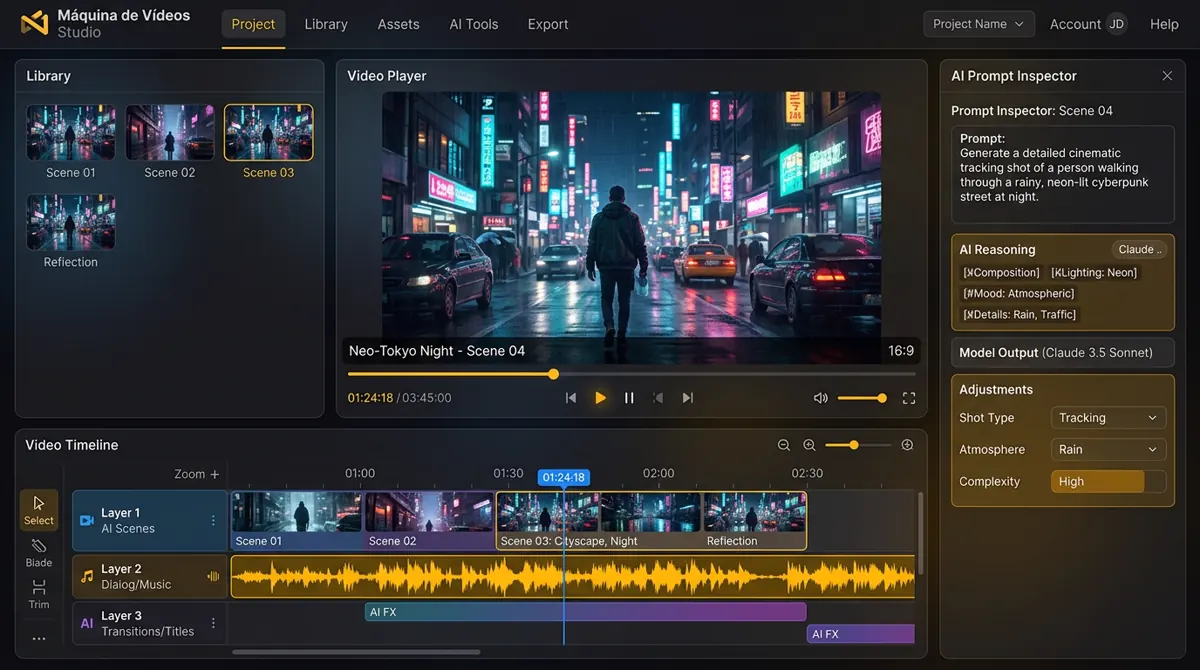Image resolution: width=1200 pixels, height=670 pixels.
Task: Open Project Name dropdown
Action: 979,24
